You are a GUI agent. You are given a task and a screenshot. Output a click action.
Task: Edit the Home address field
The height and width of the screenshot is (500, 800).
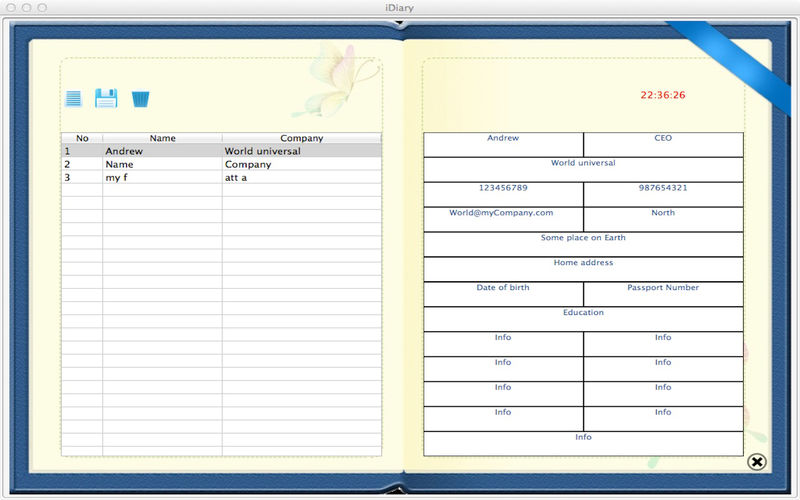(583, 269)
